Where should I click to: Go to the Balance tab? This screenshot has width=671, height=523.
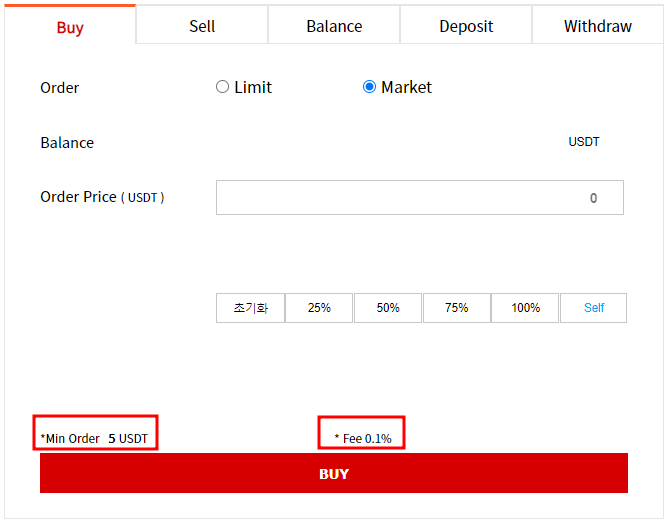(x=334, y=26)
